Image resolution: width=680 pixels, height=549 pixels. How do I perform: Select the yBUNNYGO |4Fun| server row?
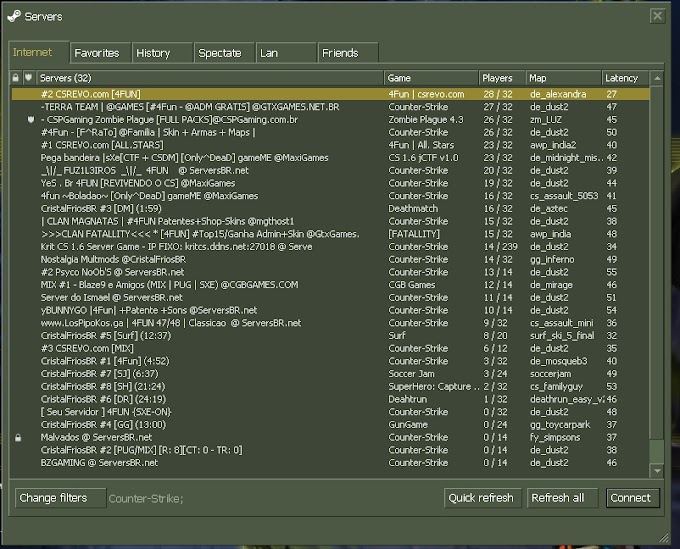[330, 310]
